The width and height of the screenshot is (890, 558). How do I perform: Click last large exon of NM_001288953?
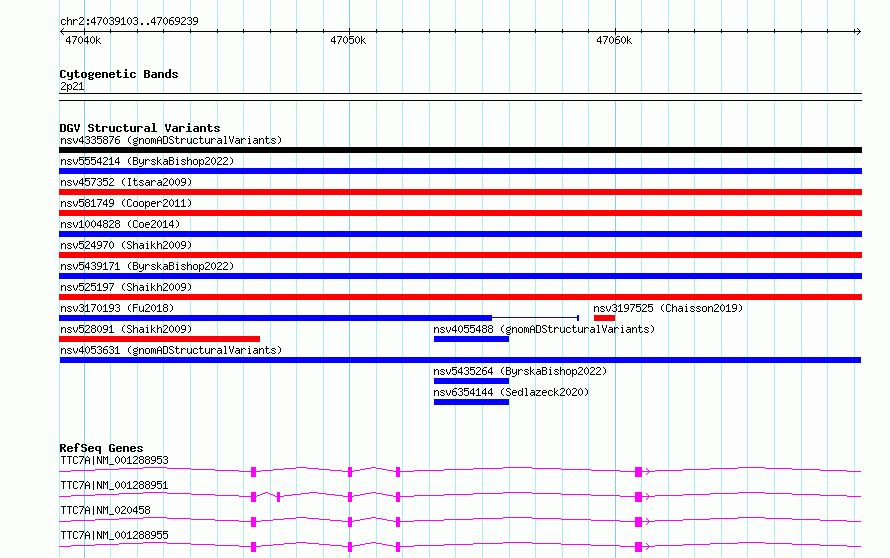click(x=639, y=472)
